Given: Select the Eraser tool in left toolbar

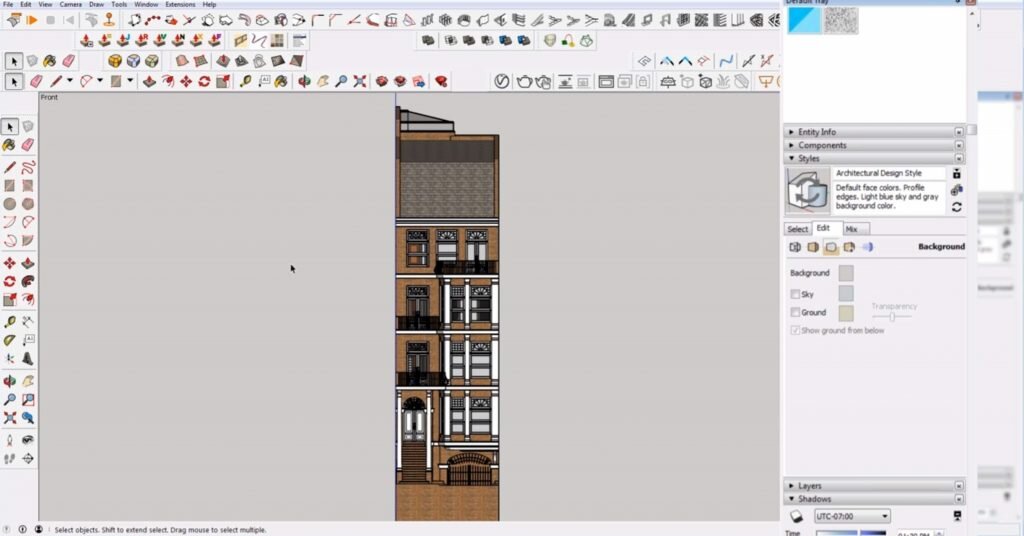Looking at the screenshot, I should tap(27, 145).
